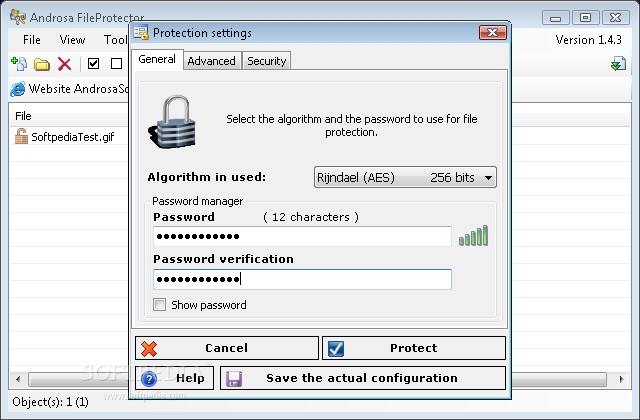The image size is (640, 420).
Task: Switch to the Security tab
Action: pyautogui.click(x=267, y=61)
